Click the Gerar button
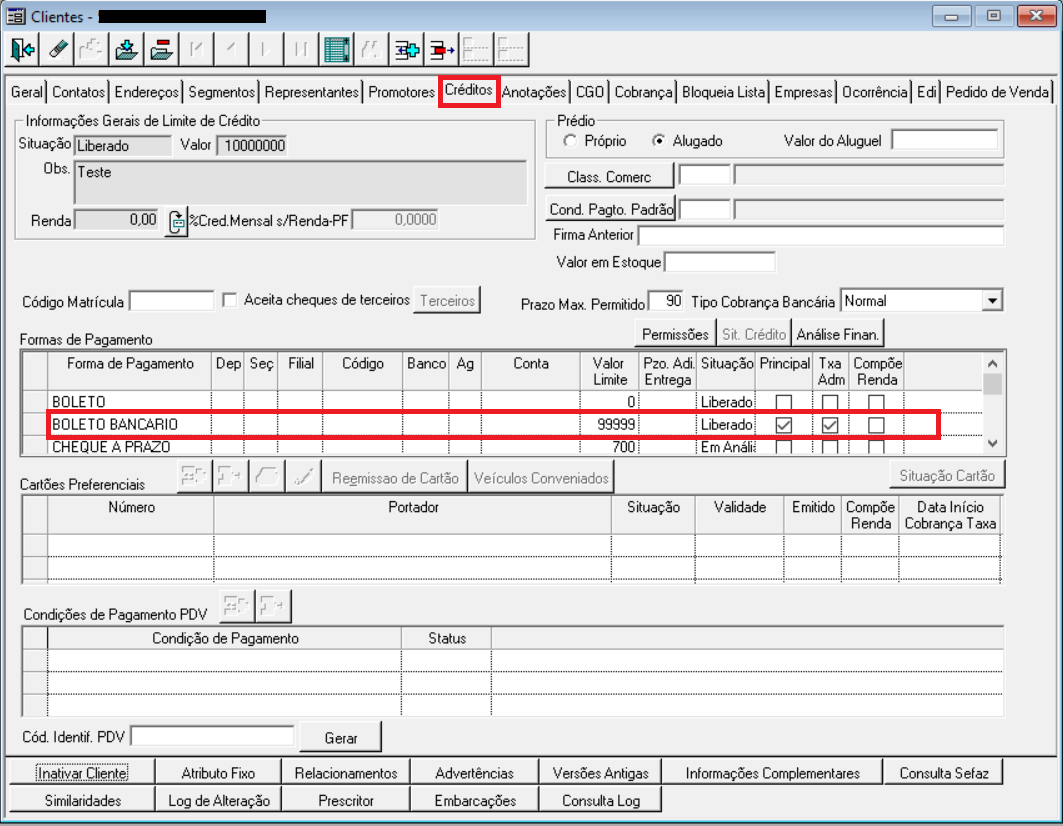This screenshot has width=1063, height=826. point(341,737)
